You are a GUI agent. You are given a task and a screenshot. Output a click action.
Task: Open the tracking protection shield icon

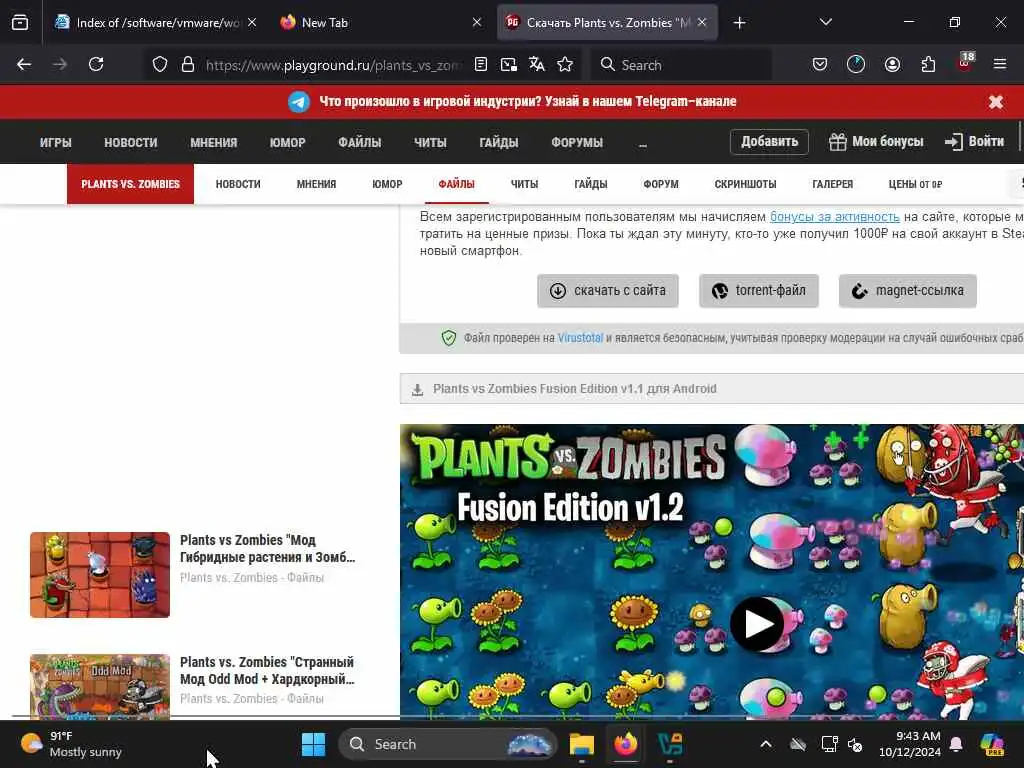click(x=160, y=65)
